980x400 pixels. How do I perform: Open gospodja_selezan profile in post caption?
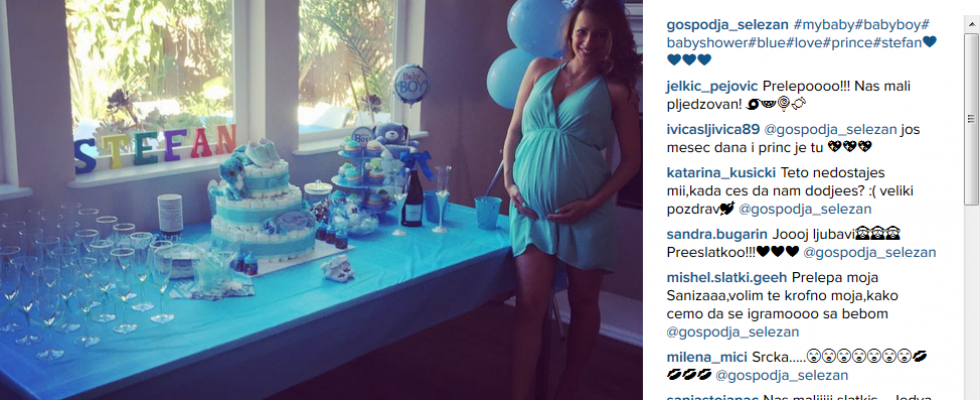(x=728, y=25)
